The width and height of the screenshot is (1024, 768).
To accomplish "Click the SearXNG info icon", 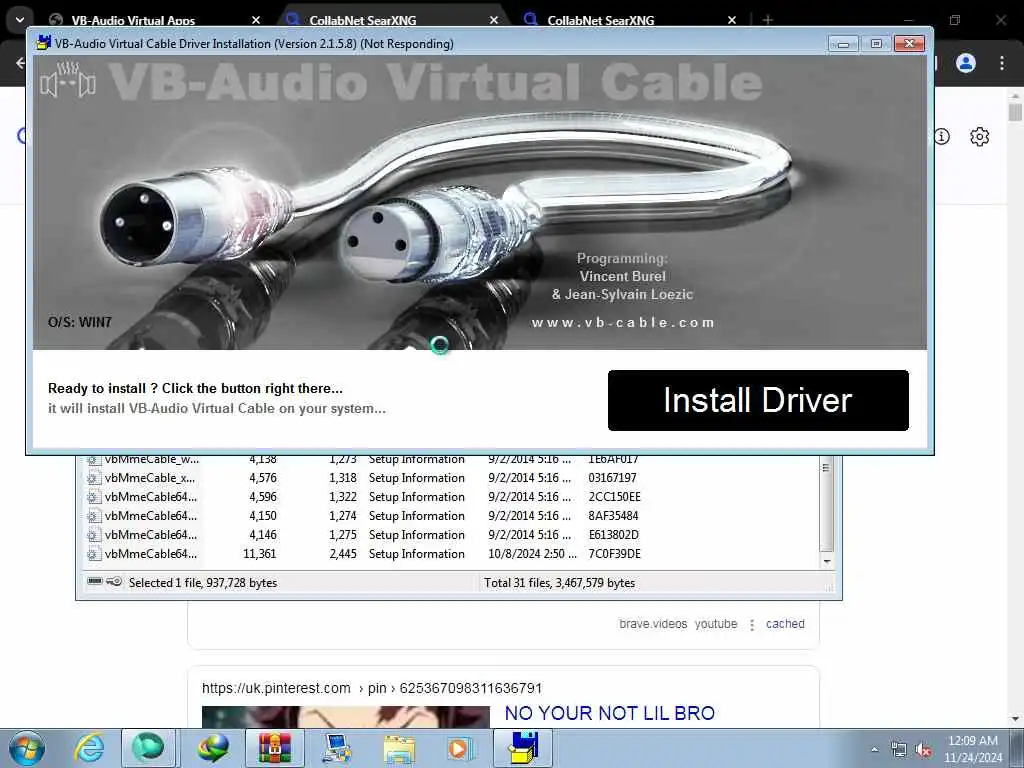I will pos(942,136).
